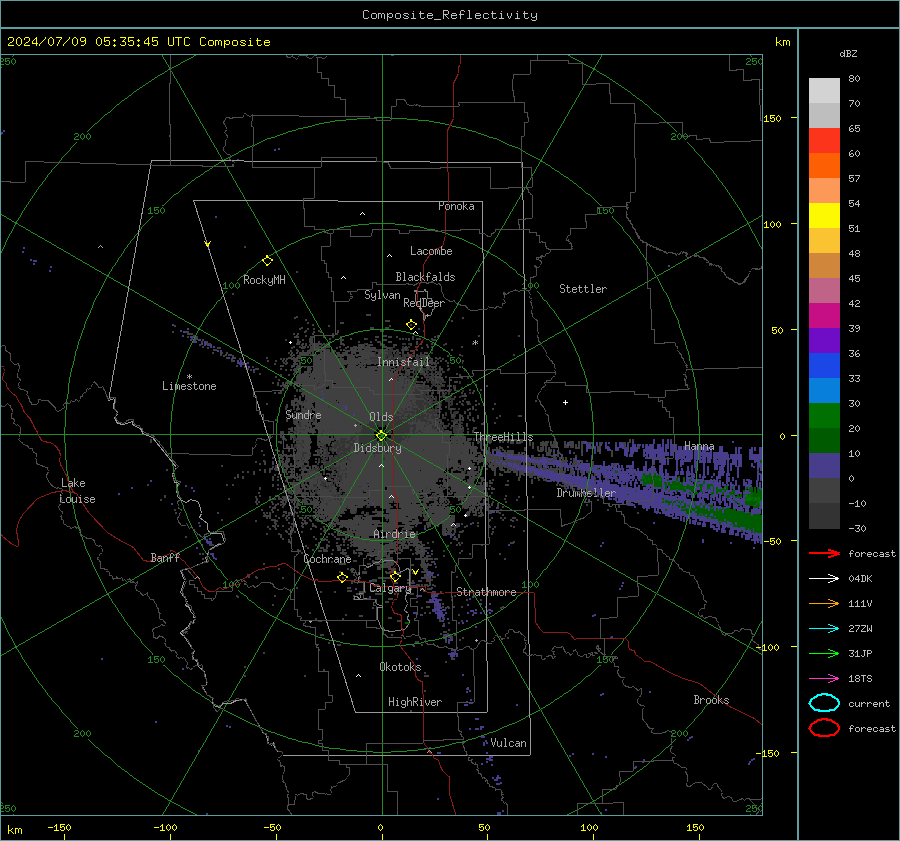The height and width of the screenshot is (841, 900).
Task: Click the Drumheller label
Action: (586, 493)
